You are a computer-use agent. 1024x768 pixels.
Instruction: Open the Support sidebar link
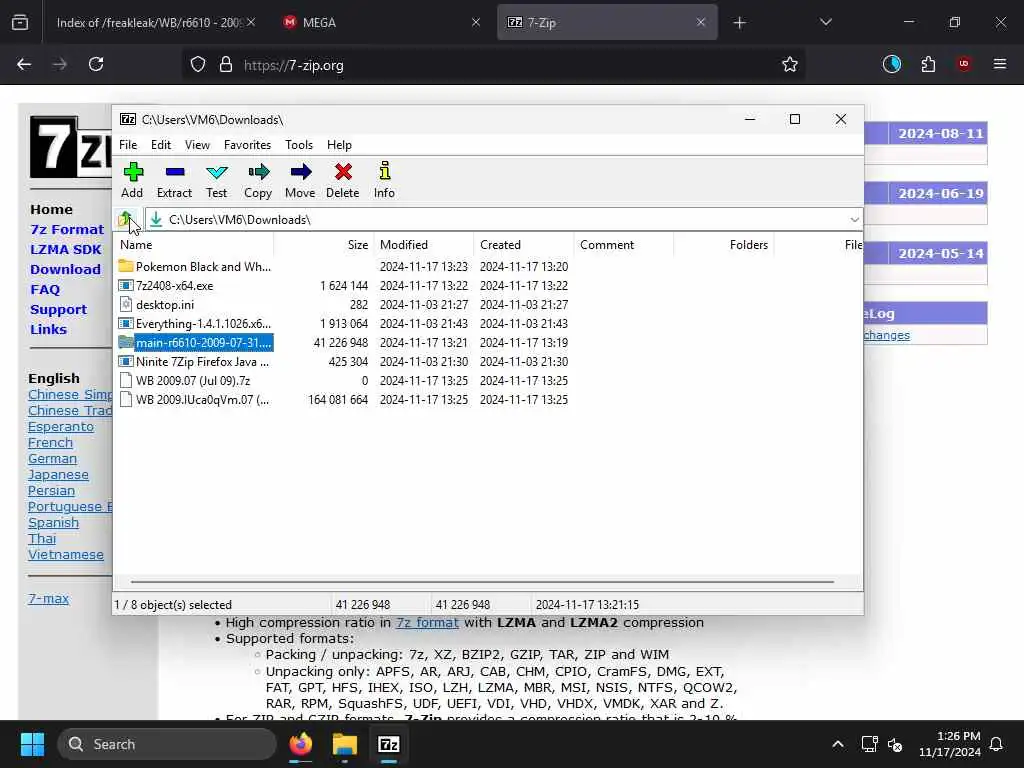(58, 310)
